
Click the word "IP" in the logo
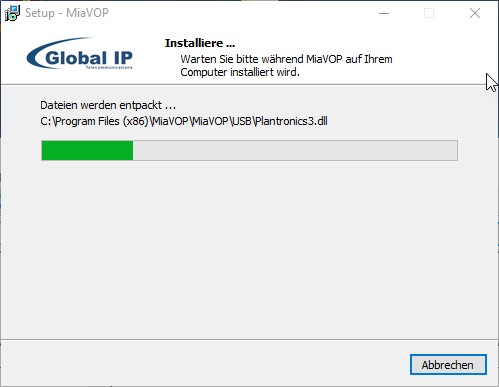click(x=123, y=58)
